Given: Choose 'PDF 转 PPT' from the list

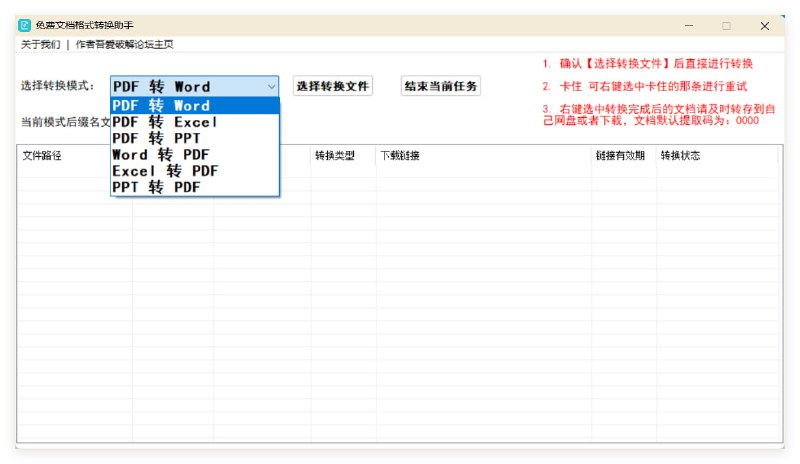Looking at the screenshot, I should (195, 138).
